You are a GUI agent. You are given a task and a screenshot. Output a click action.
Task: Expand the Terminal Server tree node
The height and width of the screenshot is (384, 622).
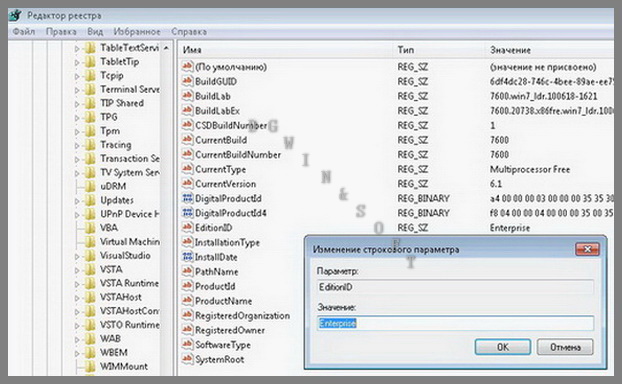pos(77,90)
